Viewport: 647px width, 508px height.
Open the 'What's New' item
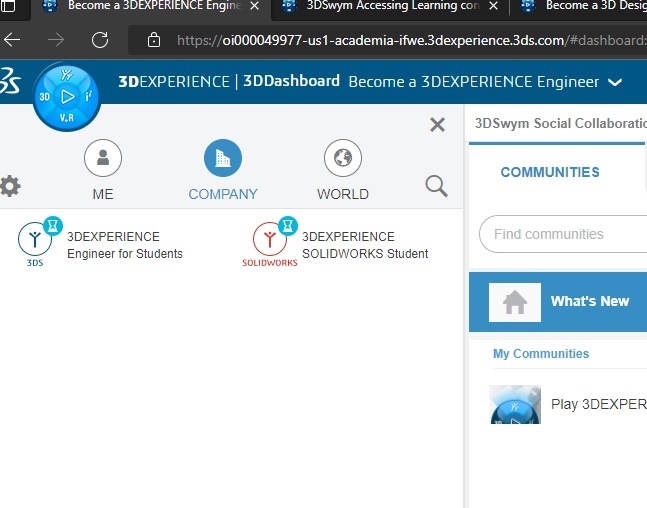558,302
